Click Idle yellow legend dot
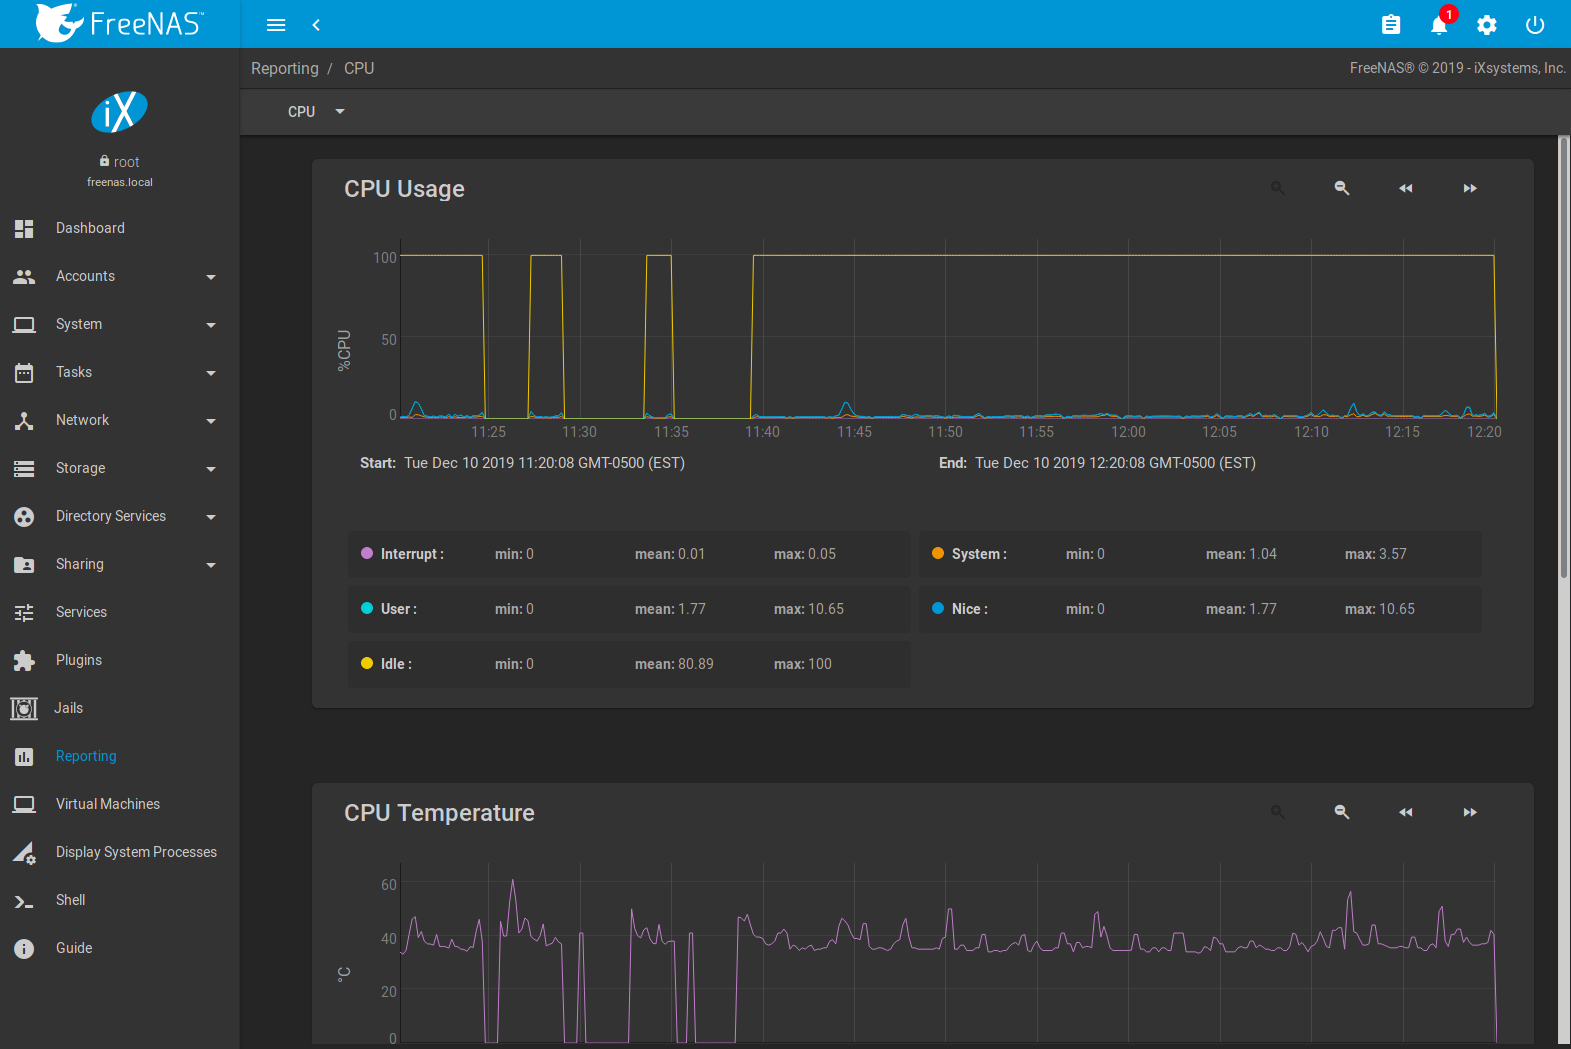Image resolution: width=1571 pixels, height=1049 pixels. pos(367,663)
